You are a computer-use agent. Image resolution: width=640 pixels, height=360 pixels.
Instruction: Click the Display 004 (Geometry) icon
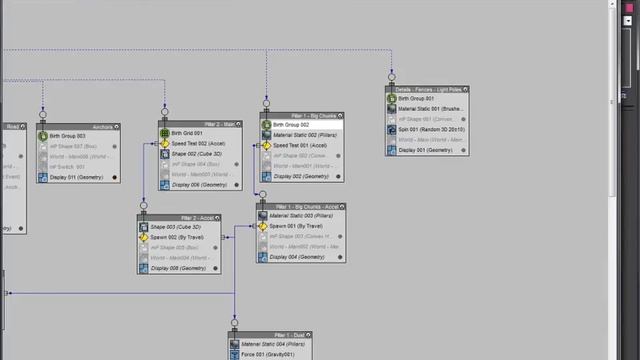[263, 257]
